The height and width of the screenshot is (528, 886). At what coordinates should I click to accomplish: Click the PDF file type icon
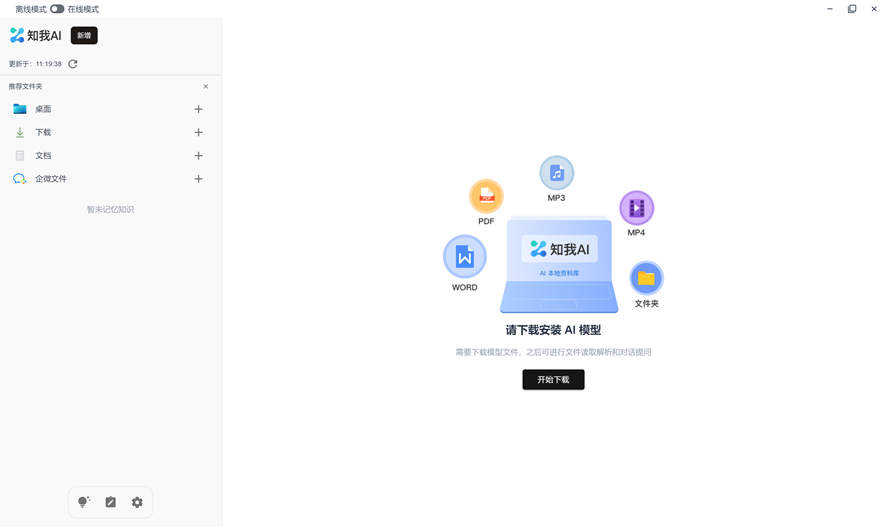pyautogui.click(x=486, y=196)
